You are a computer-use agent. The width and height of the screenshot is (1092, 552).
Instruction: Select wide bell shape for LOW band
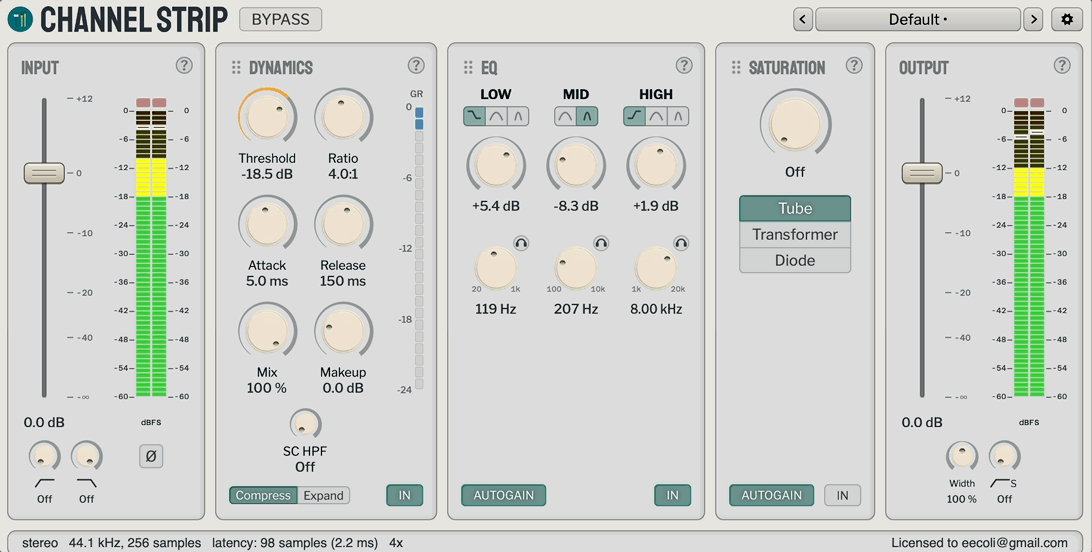tap(496, 116)
